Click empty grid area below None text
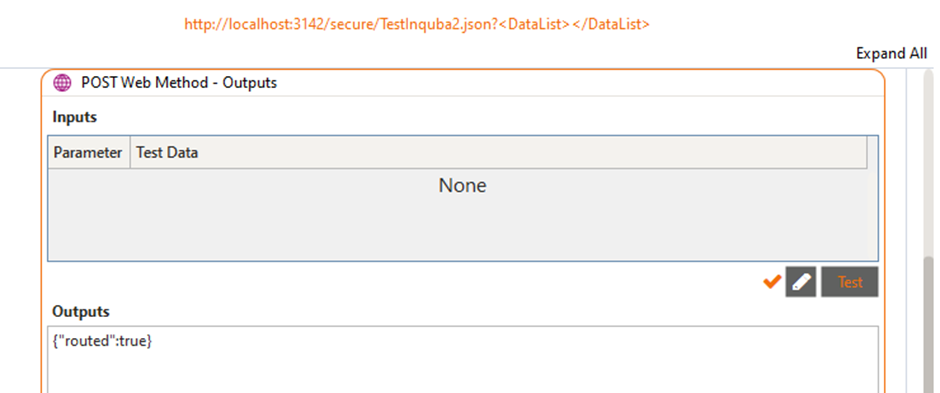 point(462,231)
